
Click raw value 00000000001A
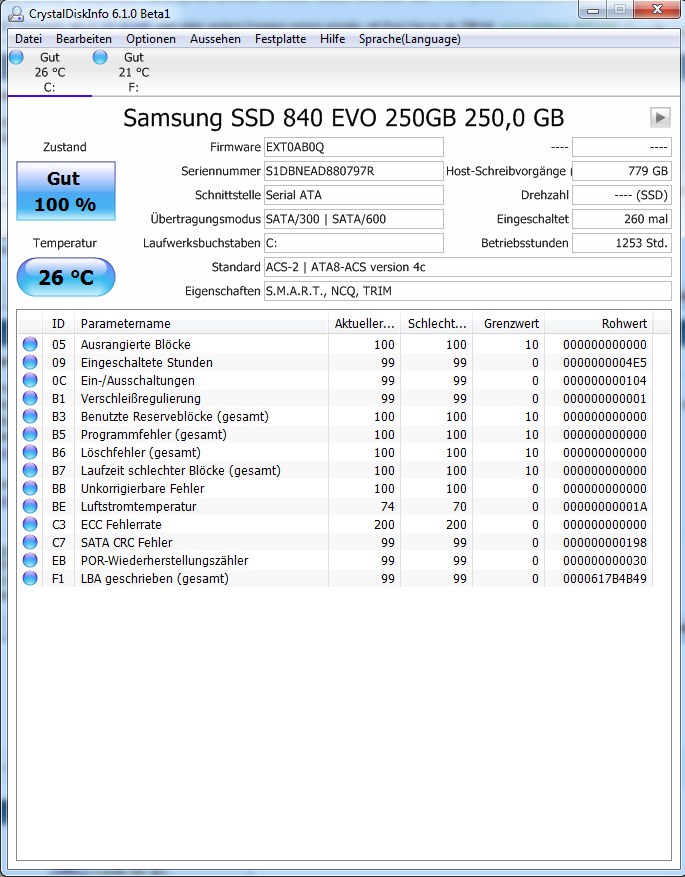[x=604, y=507]
